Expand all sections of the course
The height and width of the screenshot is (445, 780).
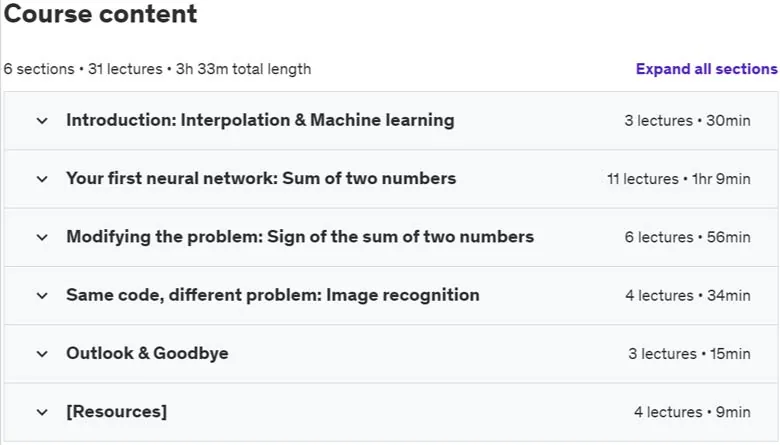click(x=706, y=69)
